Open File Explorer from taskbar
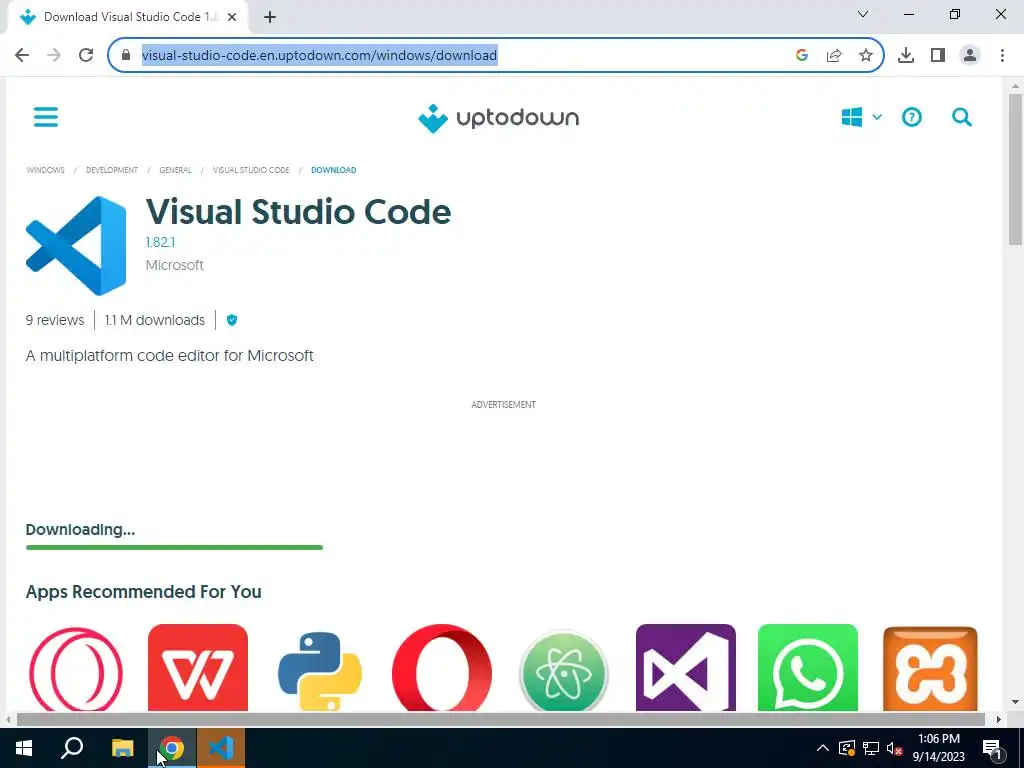 point(122,748)
